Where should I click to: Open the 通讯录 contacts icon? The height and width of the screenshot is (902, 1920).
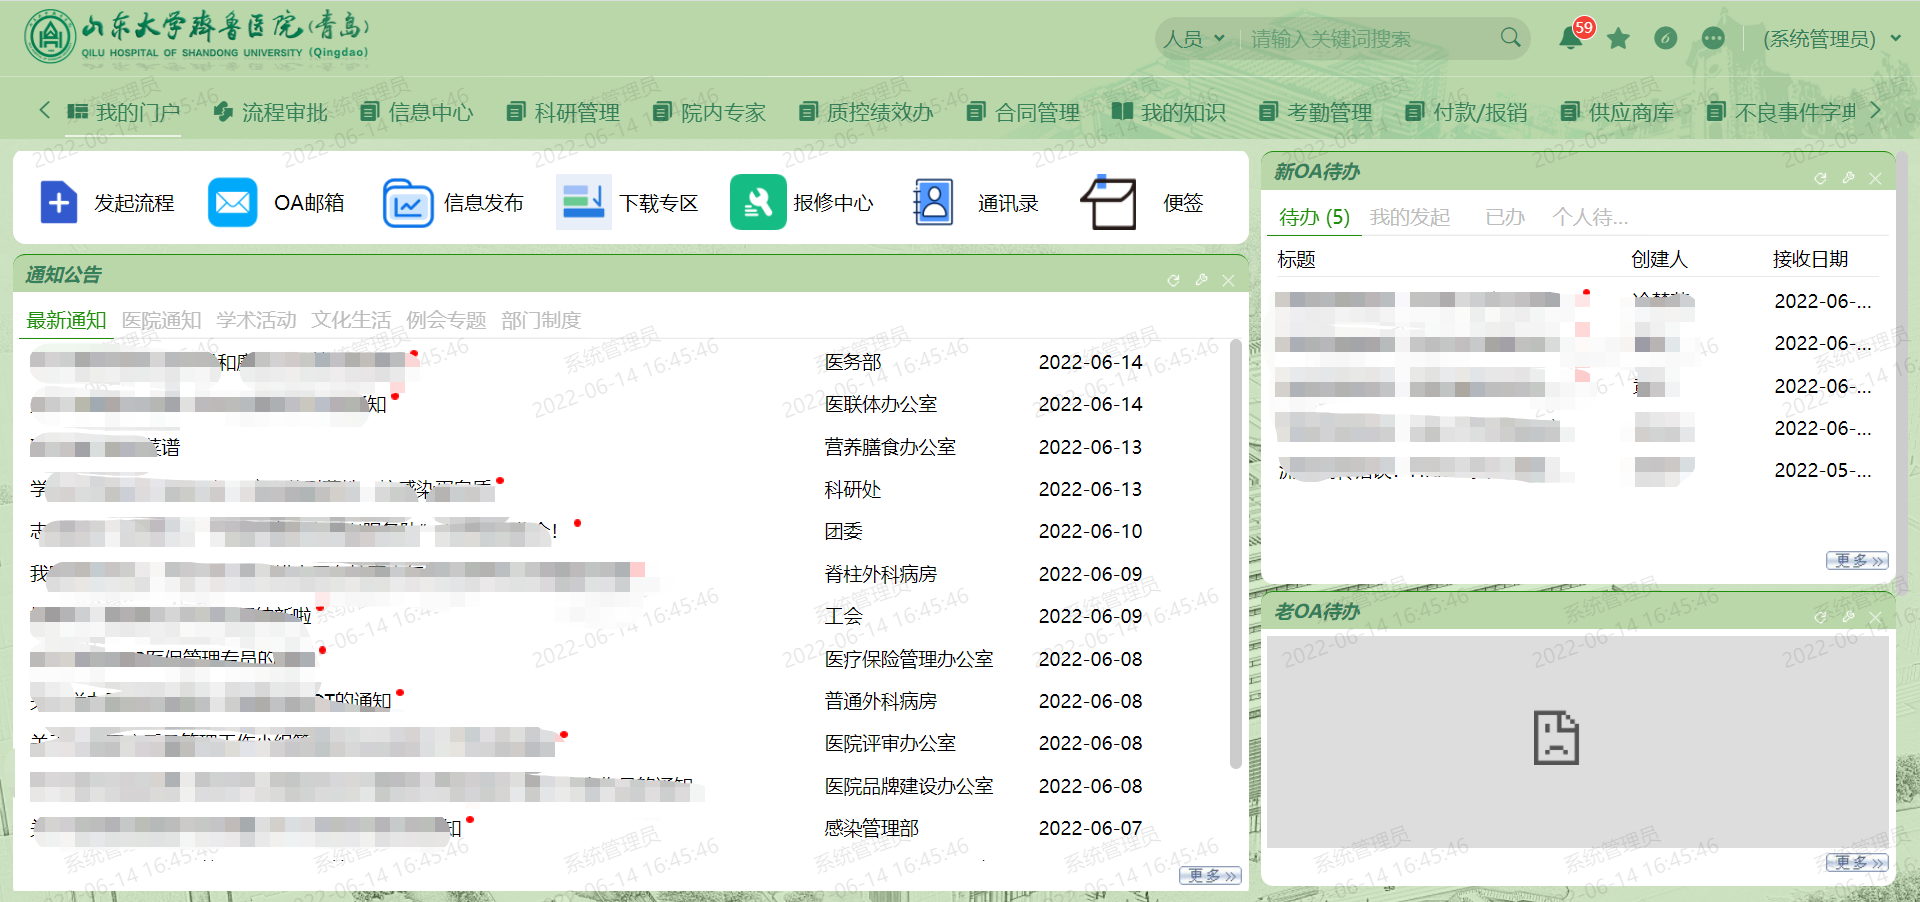point(933,203)
